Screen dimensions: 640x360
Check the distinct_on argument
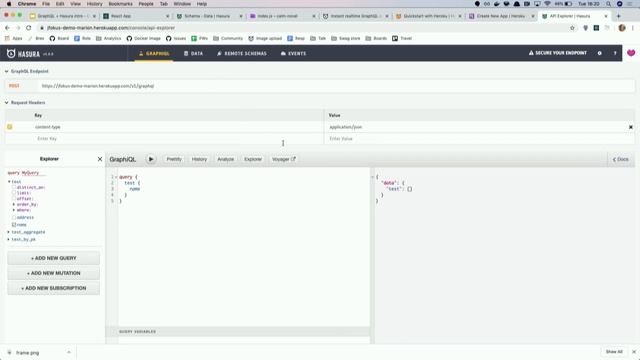(x=14, y=187)
